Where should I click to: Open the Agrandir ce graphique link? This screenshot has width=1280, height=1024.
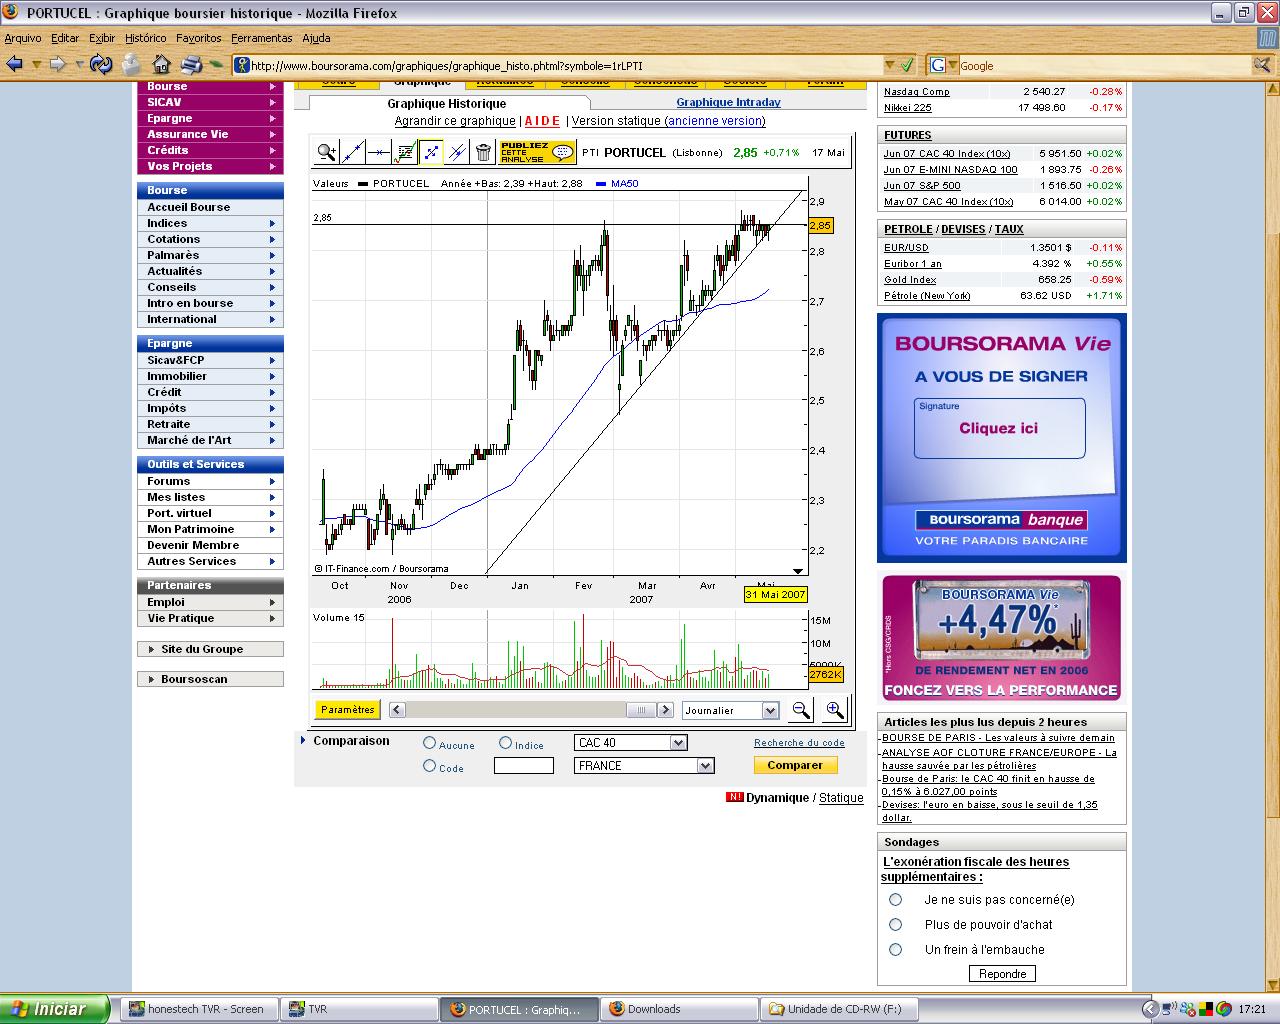(455, 121)
